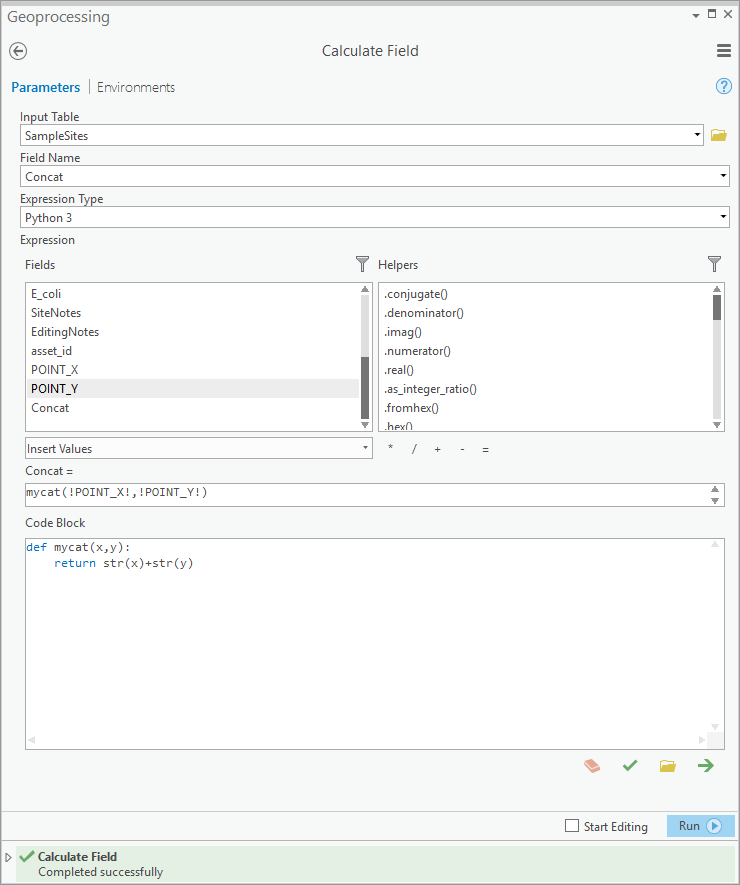The width and height of the screenshot is (740, 885).
Task: Export expression with green arrow icon
Action: [706, 766]
